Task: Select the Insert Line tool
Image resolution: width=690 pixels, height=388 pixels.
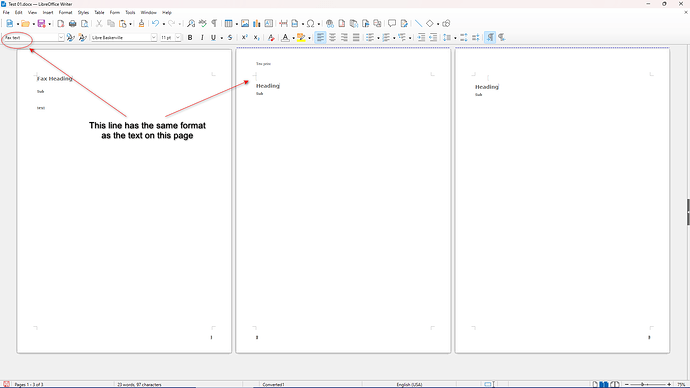Action: click(x=418, y=23)
